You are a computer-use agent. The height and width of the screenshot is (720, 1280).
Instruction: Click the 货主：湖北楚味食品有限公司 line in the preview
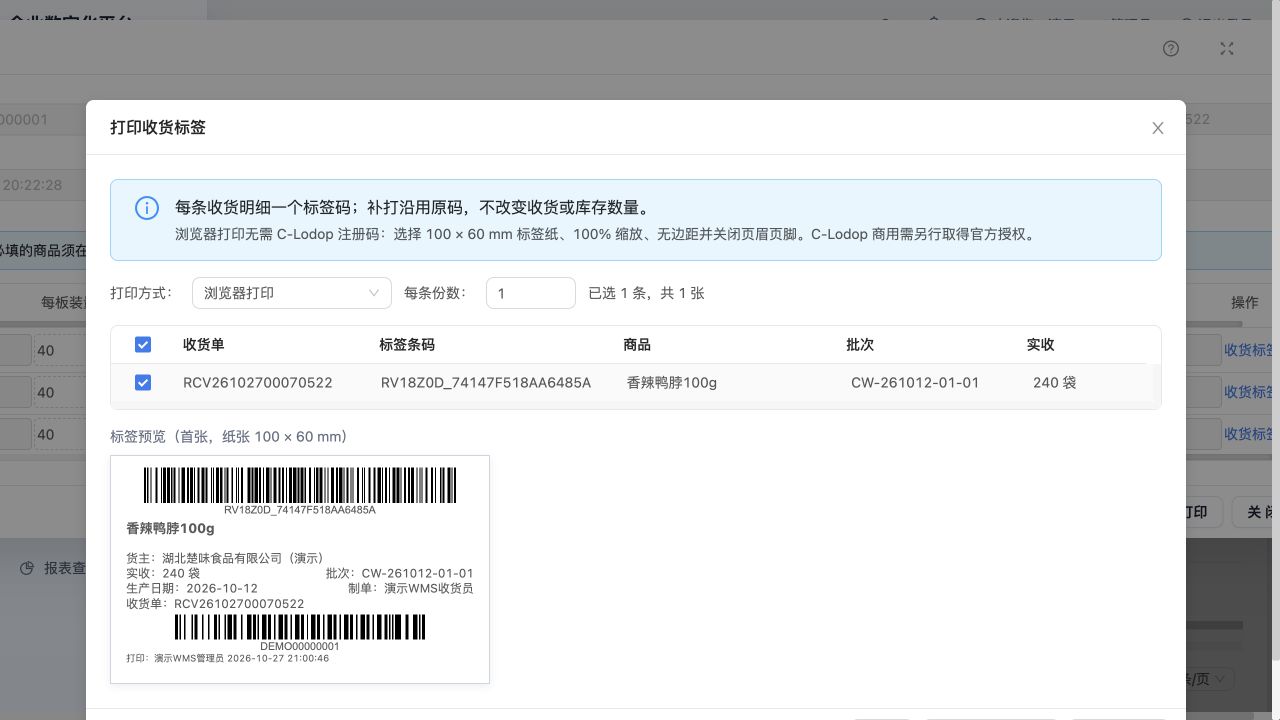coord(225,558)
